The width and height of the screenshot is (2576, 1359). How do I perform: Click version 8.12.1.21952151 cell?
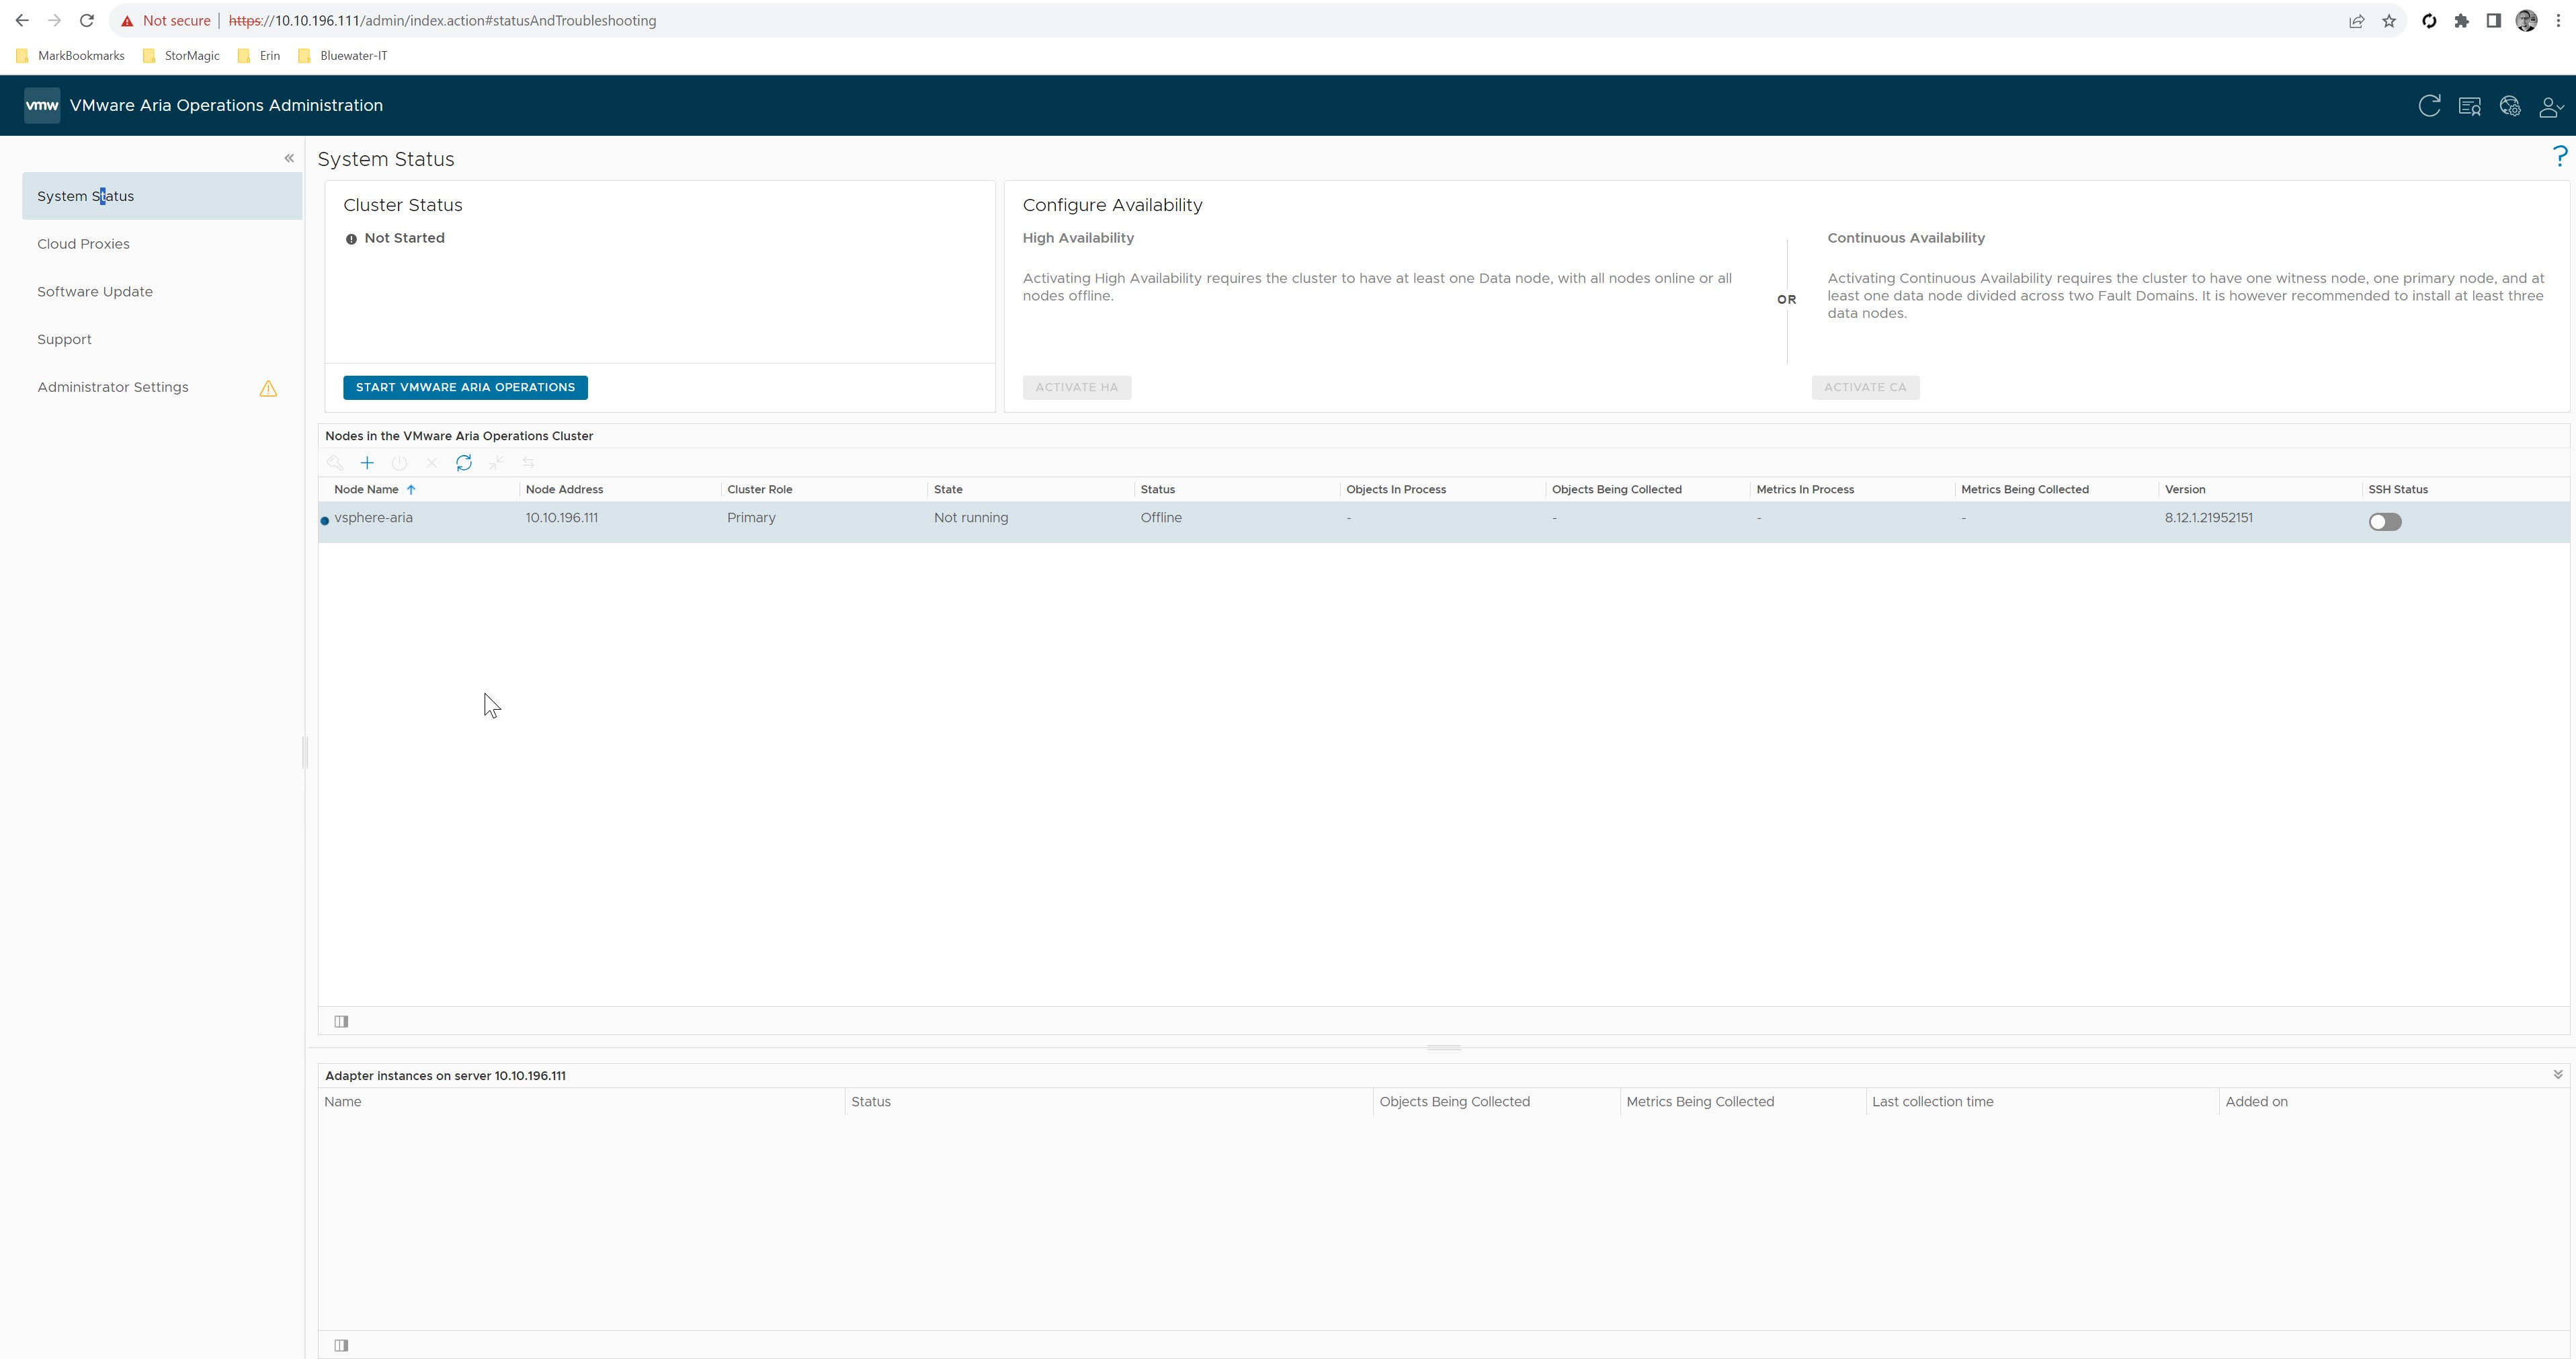2208,518
